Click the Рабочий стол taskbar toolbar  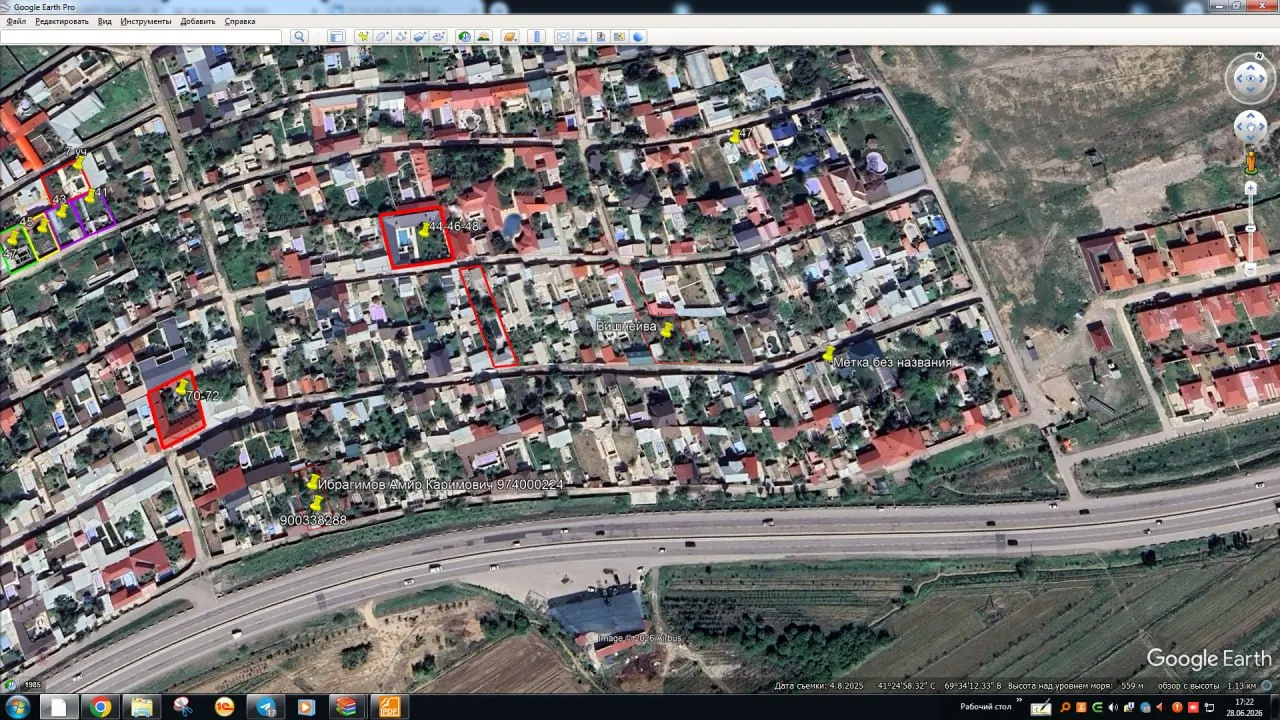pos(984,707)
